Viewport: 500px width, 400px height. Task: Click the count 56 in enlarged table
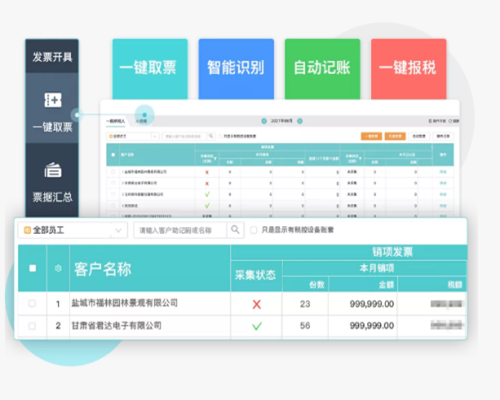(305, 326)
